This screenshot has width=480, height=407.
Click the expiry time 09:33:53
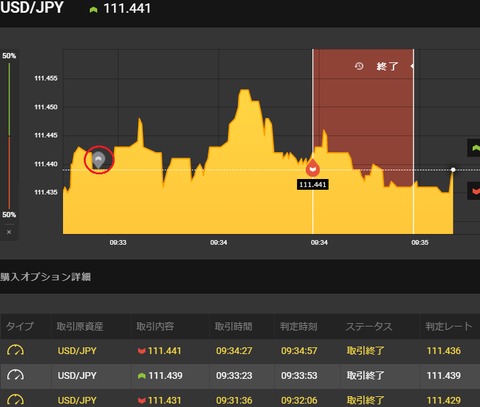pos(299,376)
